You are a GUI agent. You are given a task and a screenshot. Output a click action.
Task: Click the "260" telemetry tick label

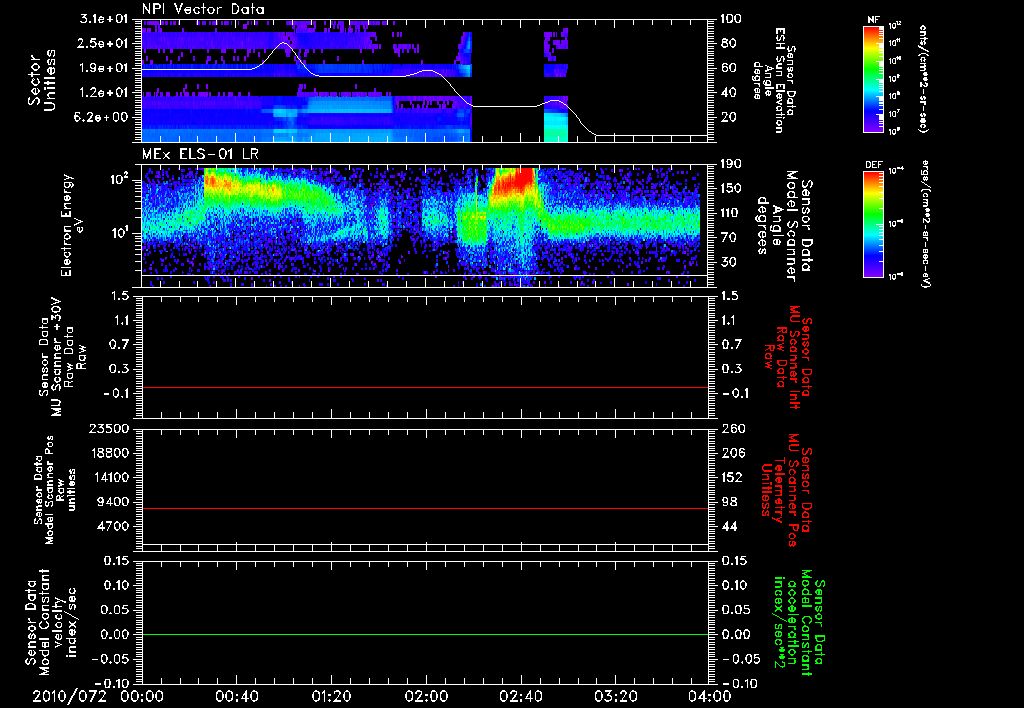tap(732, 428)
